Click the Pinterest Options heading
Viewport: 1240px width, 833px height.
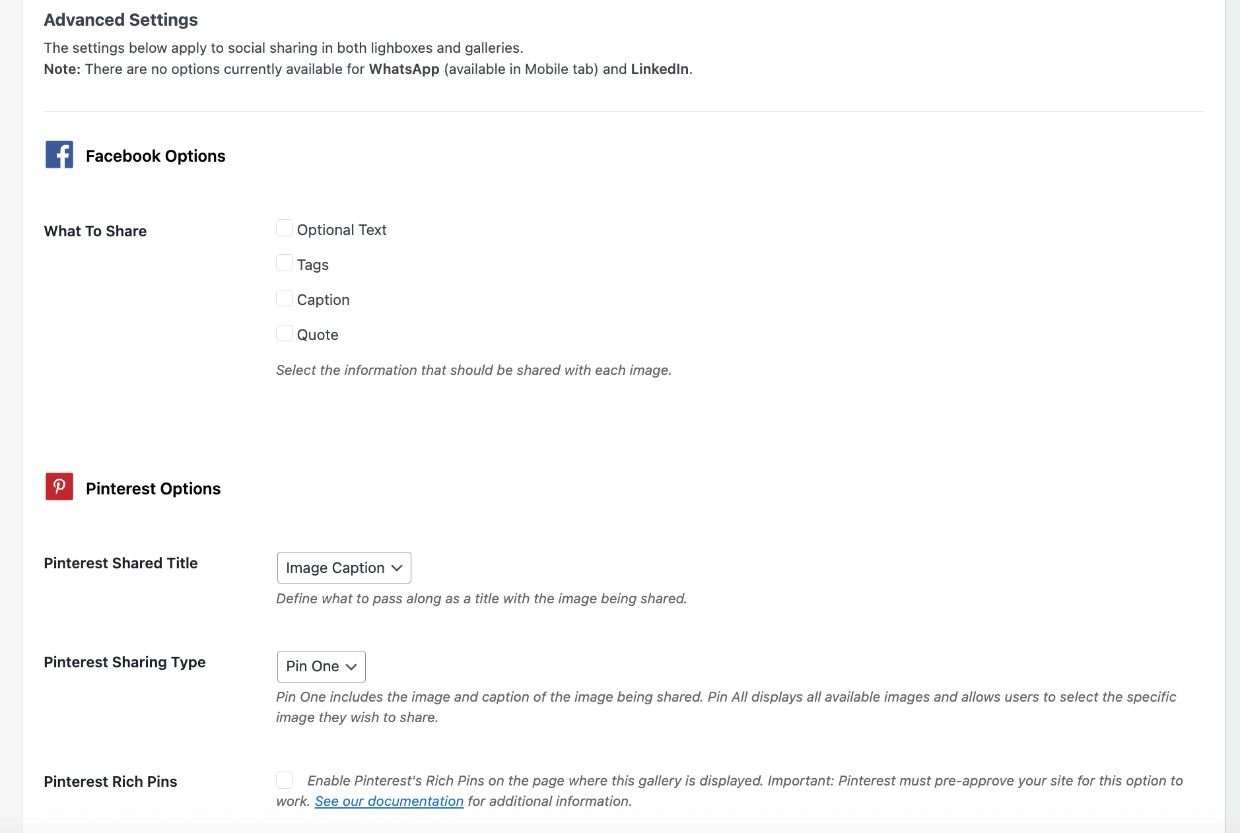153,489
